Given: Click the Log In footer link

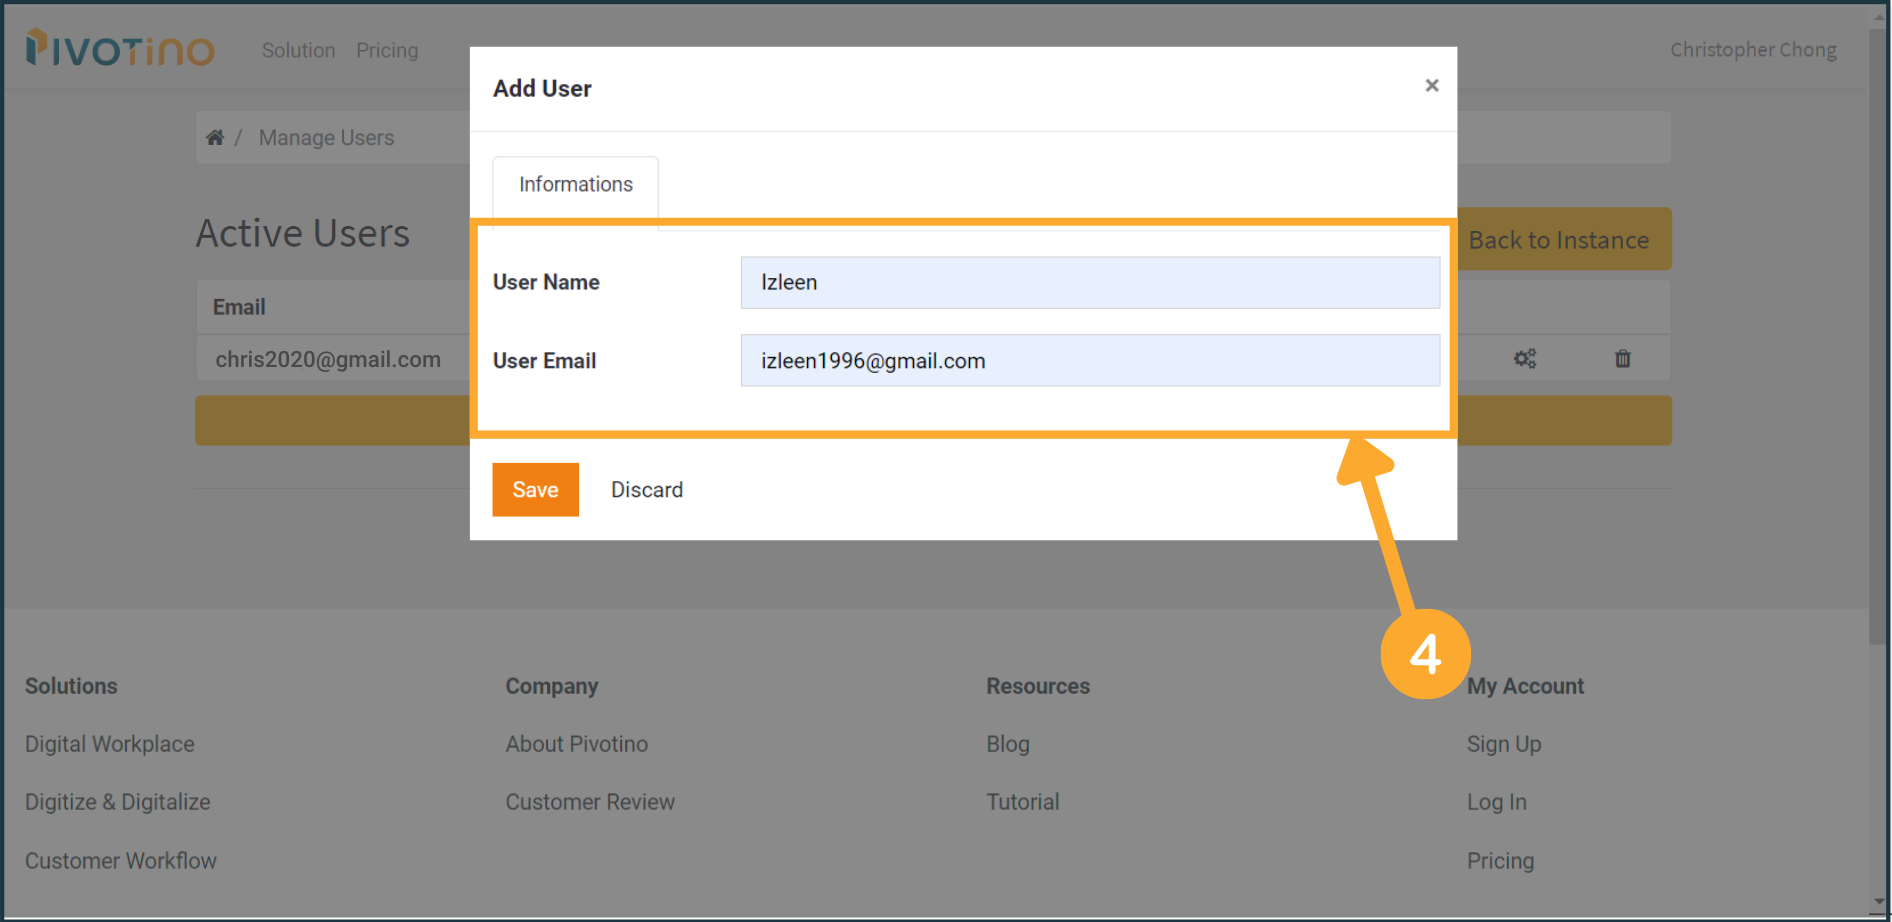Looking at the screenshot, I should coord(1496,802).
